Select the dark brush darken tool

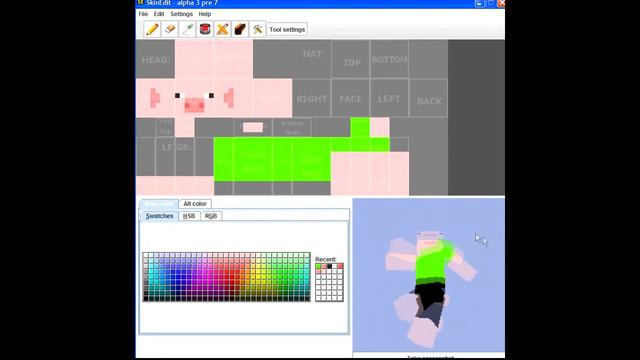tap(240, 29)
